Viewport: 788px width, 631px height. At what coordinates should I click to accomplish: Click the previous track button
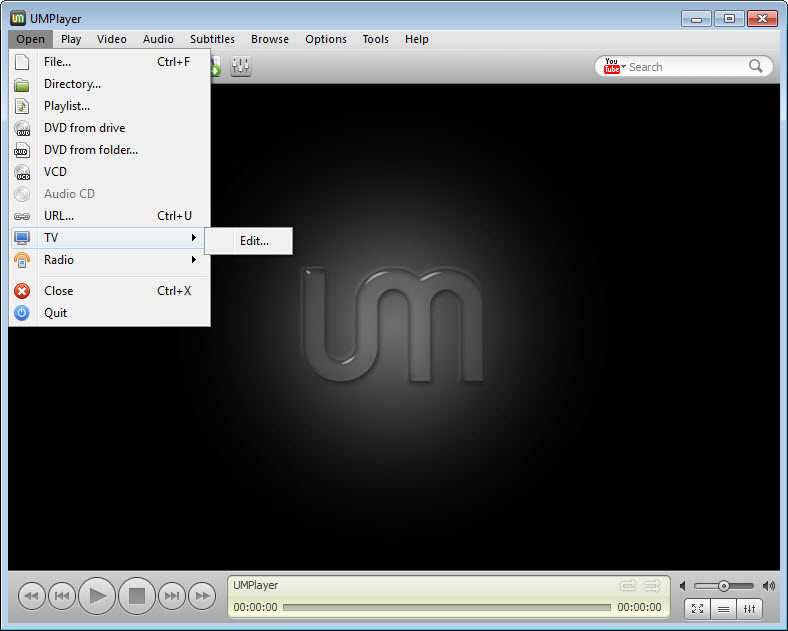point(62,596)
